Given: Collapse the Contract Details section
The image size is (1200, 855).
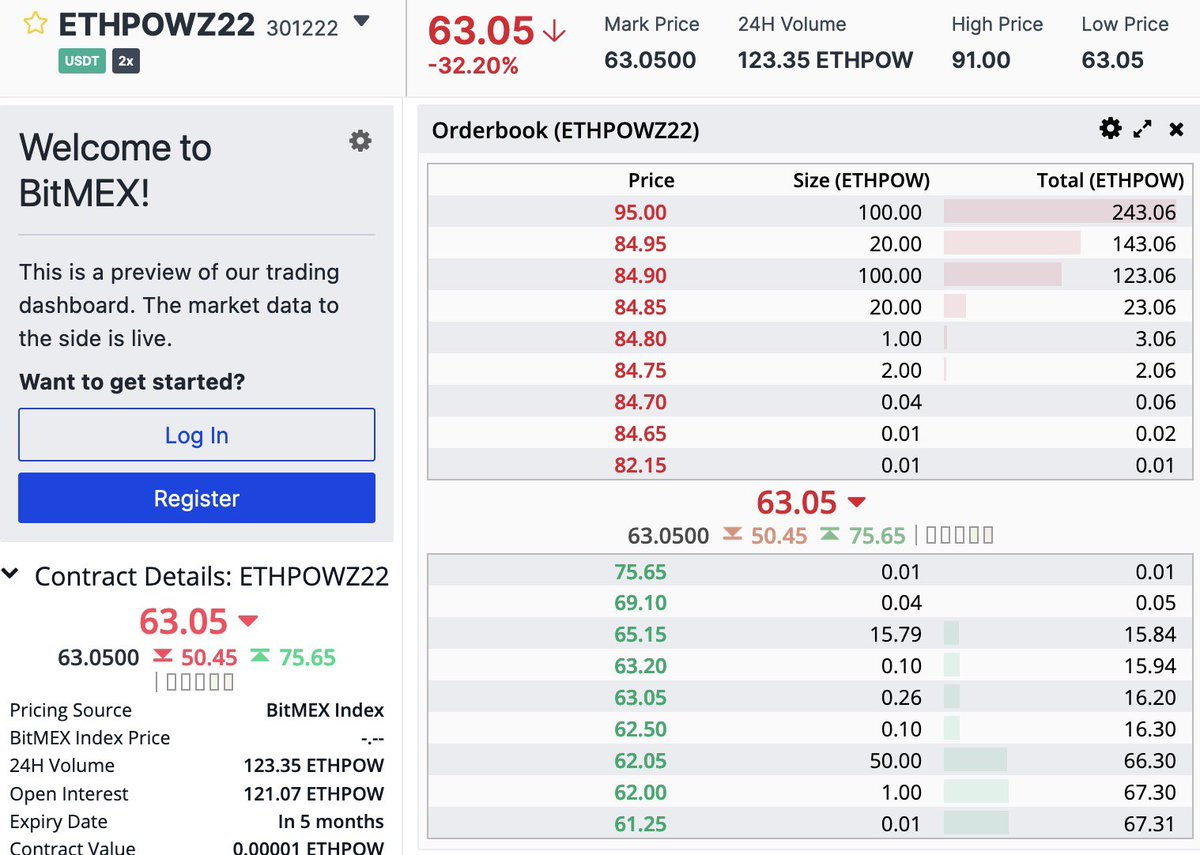Looking at the screenshot, I should (x=12, y=573).
